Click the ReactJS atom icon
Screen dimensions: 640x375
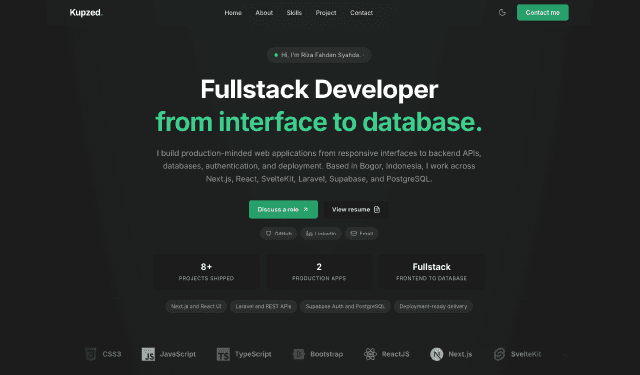tap(370, 354)
